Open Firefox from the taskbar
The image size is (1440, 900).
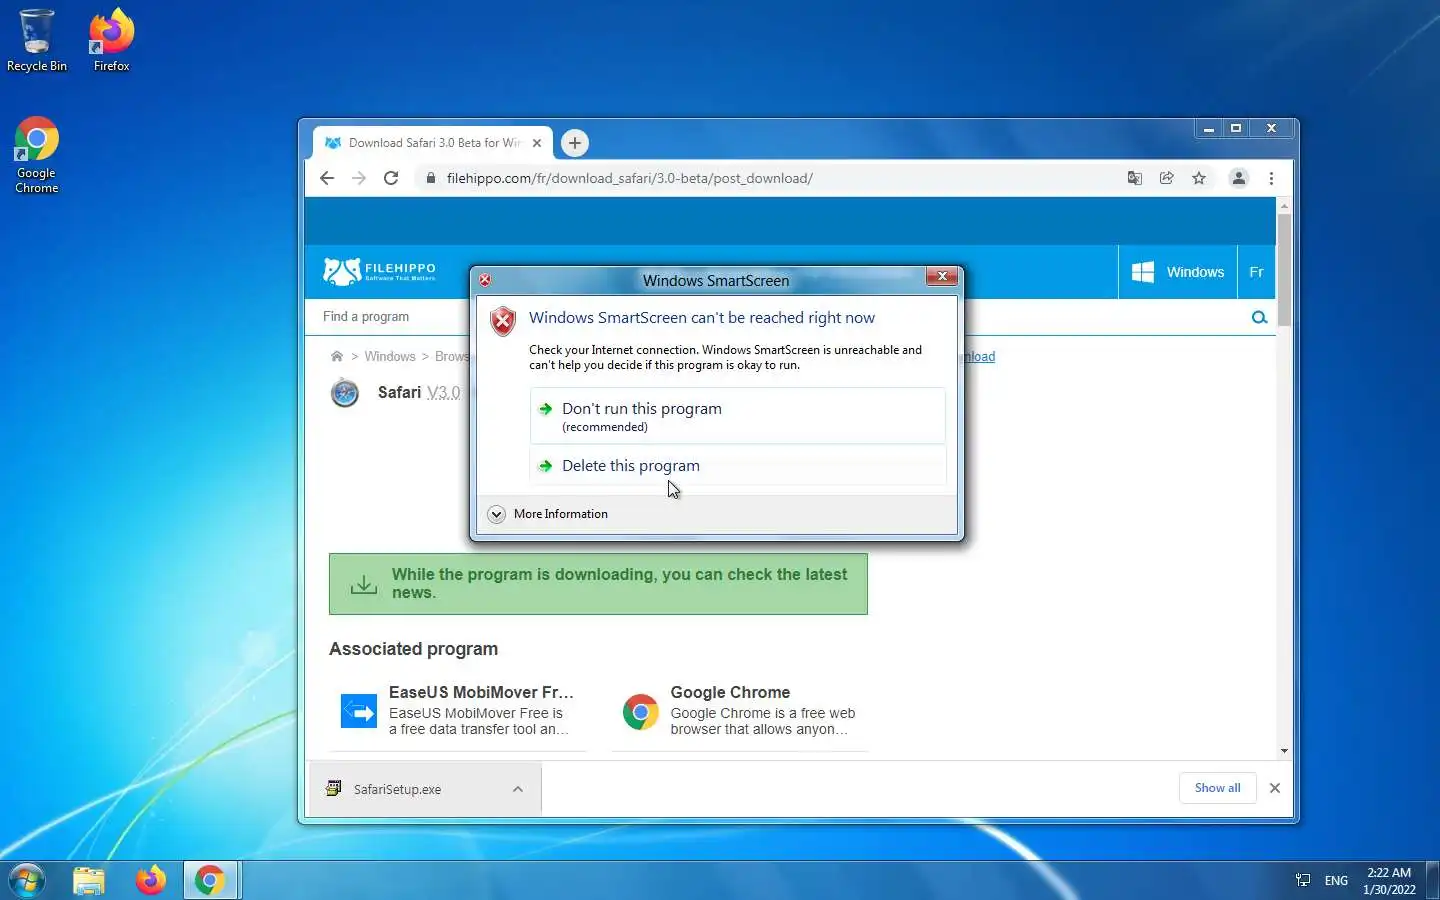[151, 880]
